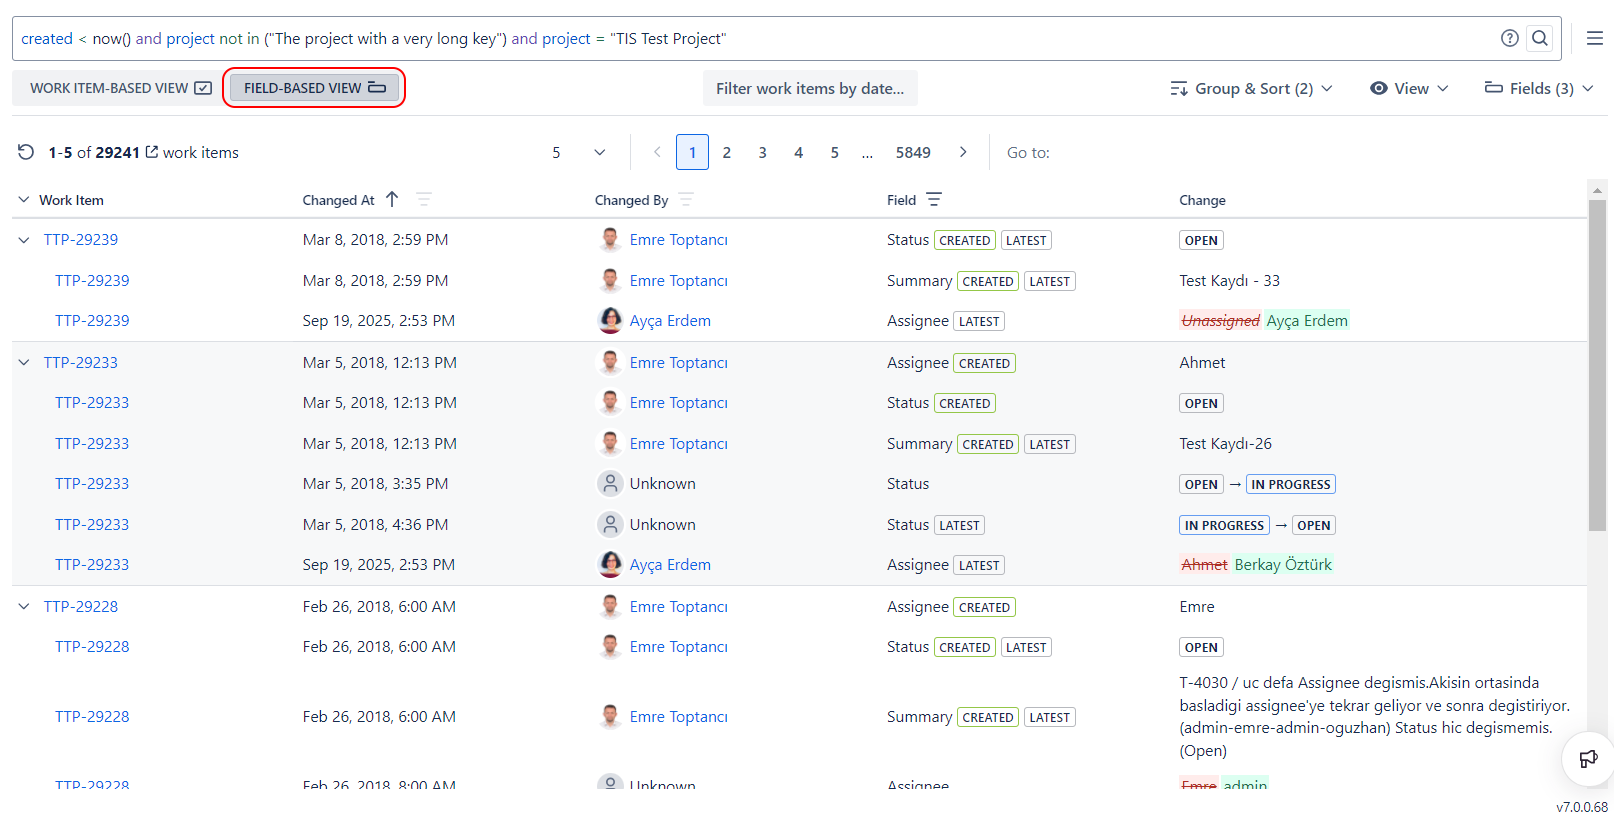
Task: Click the Field column filter icon
Action: pos(934,200)
